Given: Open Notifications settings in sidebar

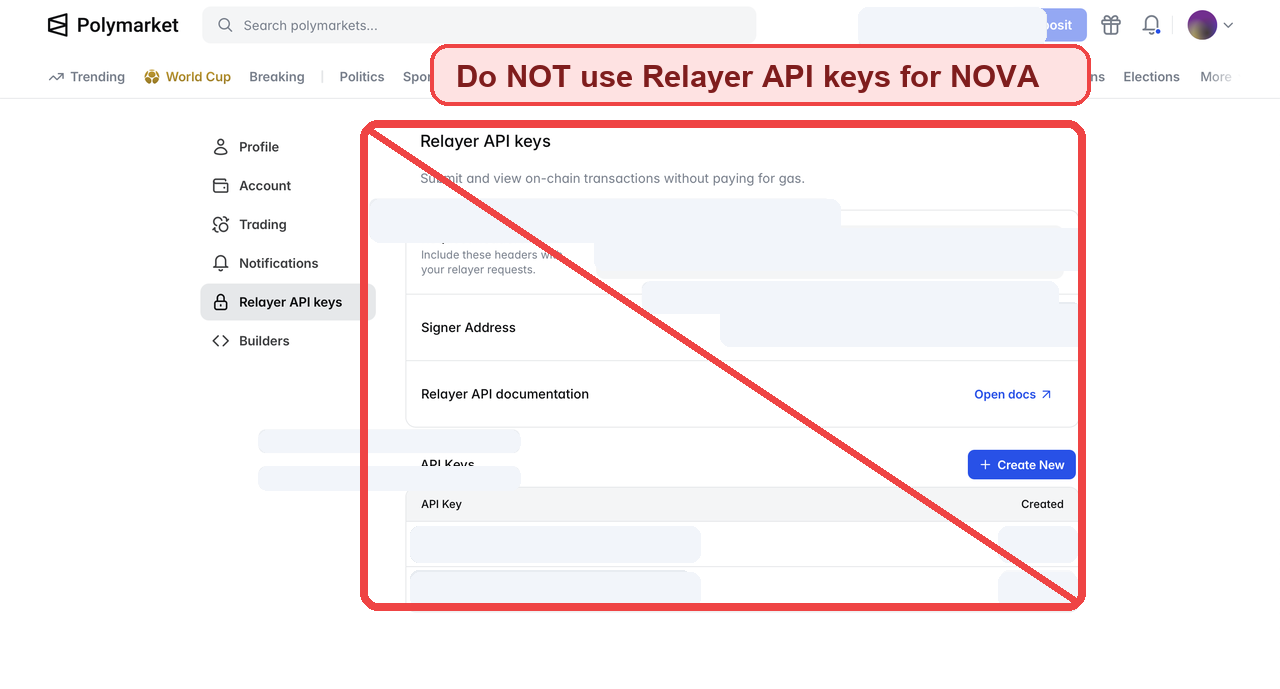Looking at the screenshot, I should 288,264.
